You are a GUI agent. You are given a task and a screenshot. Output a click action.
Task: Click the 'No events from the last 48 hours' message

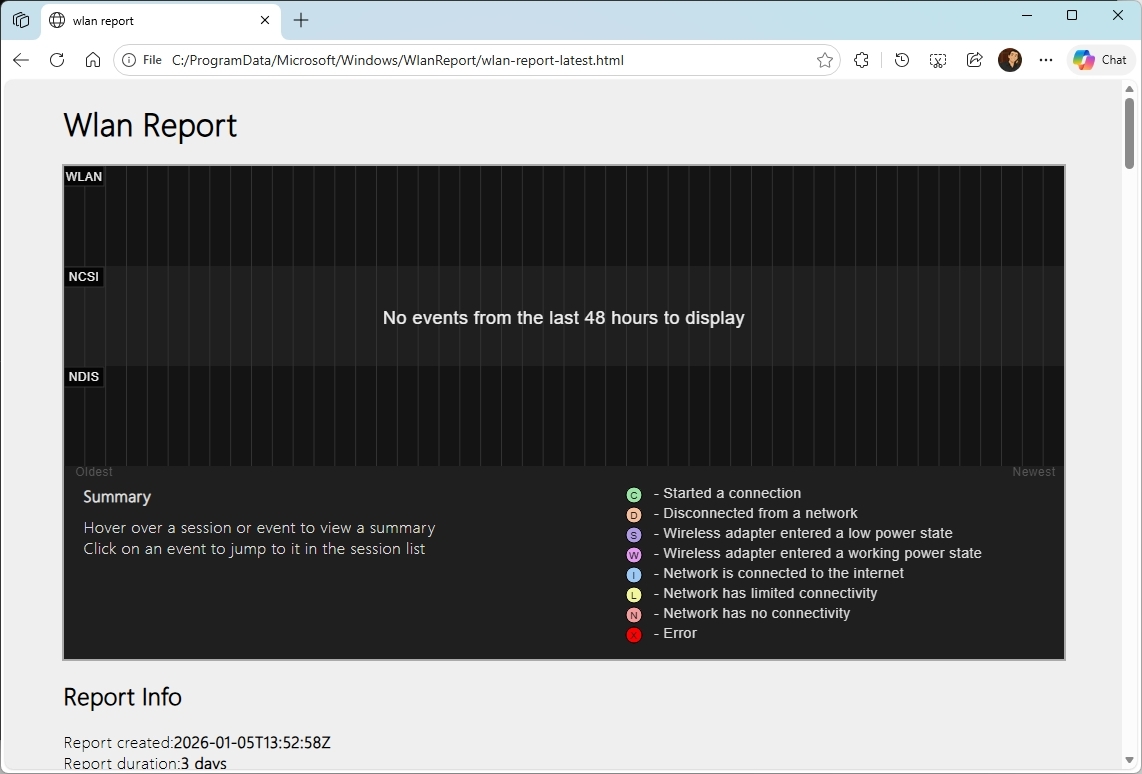coord(564,318)
